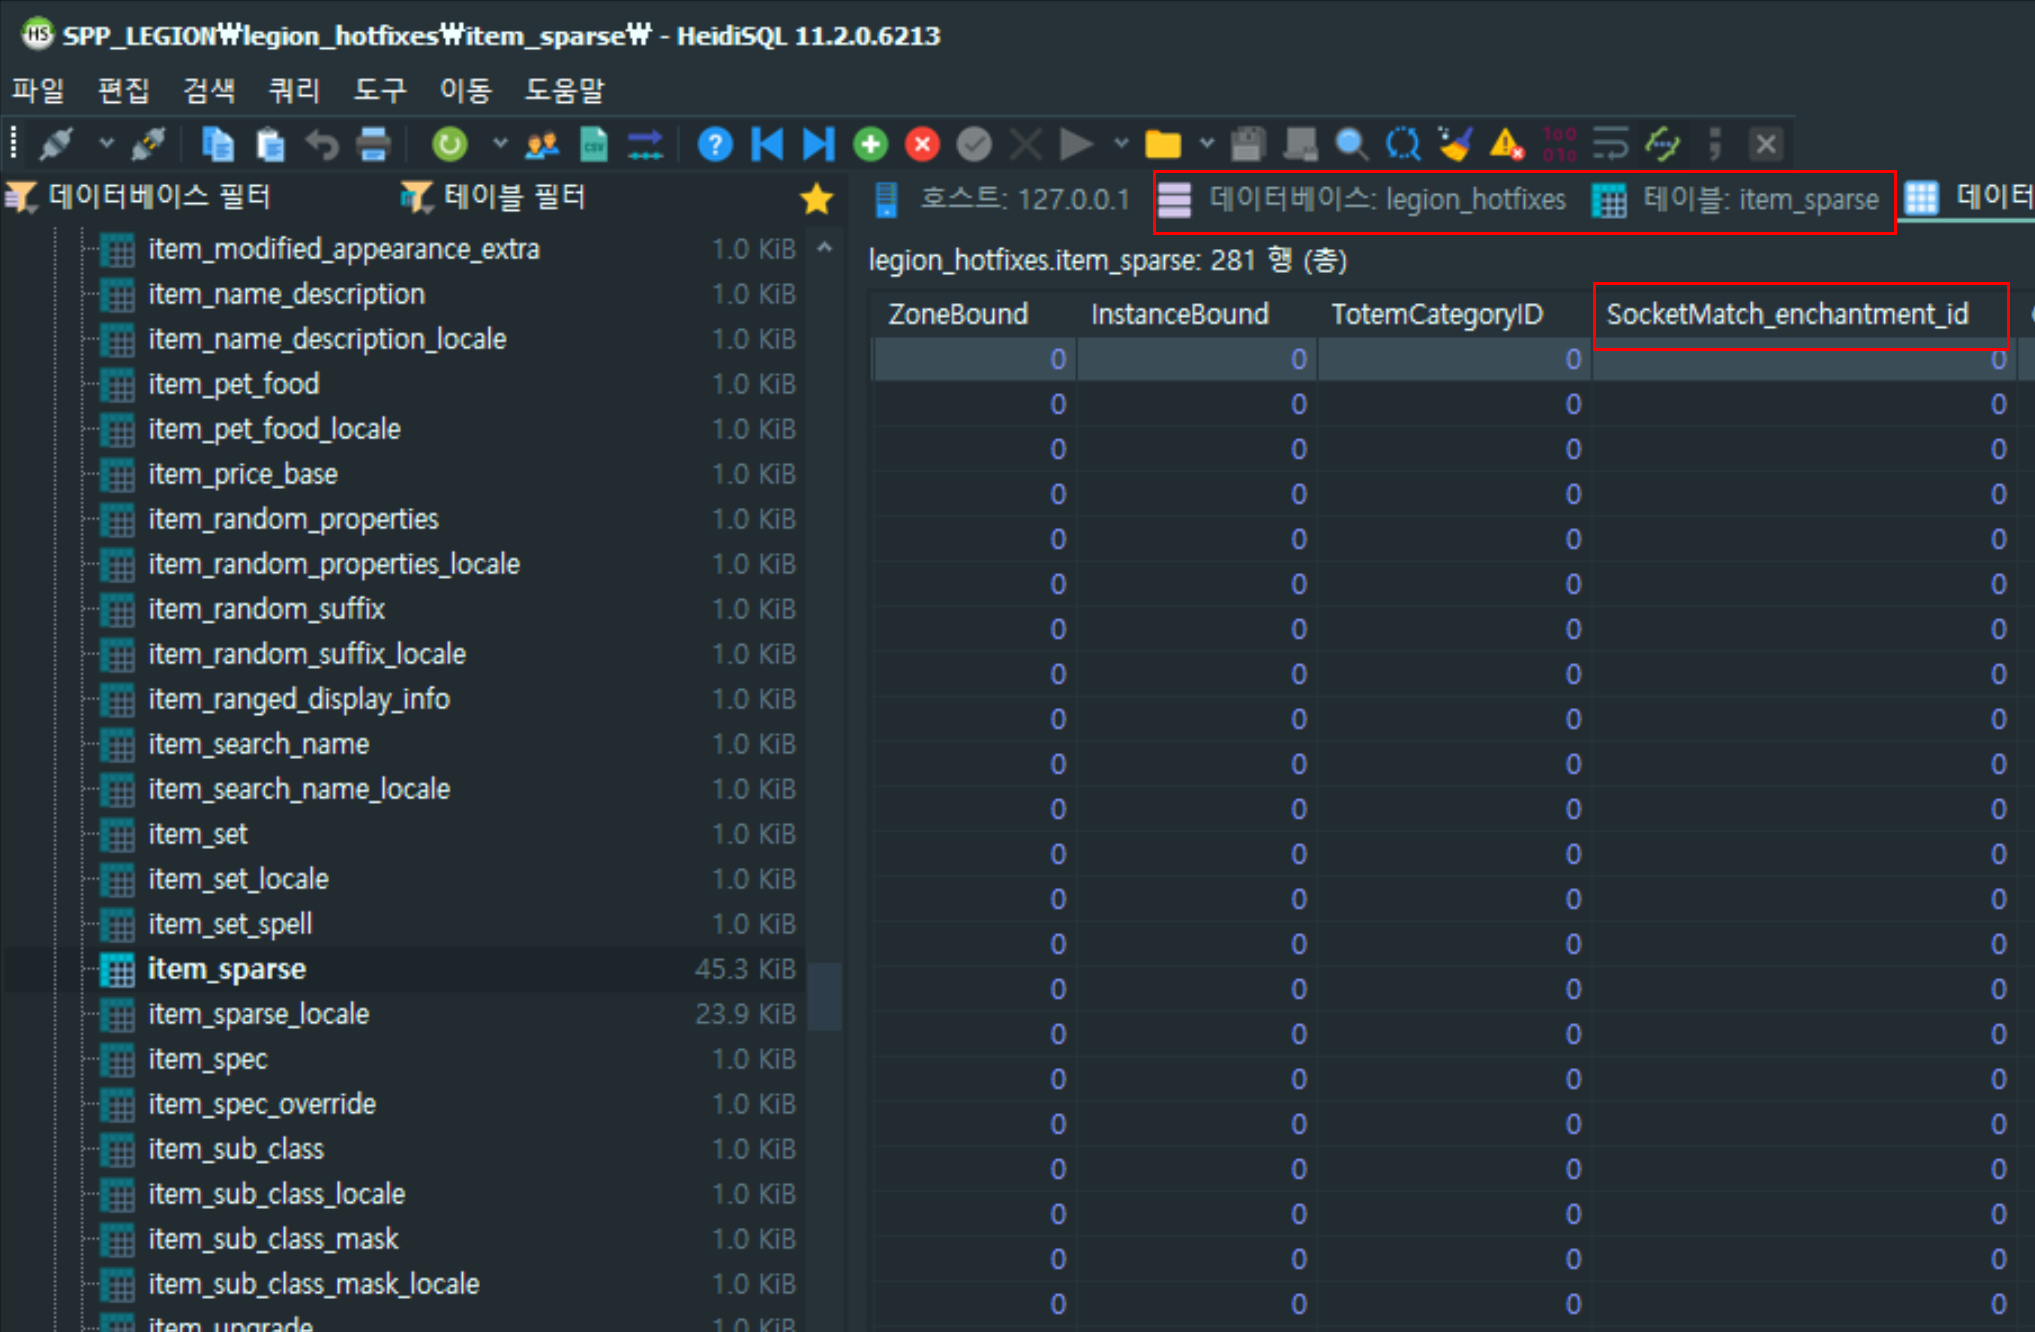The height and width of the screenshot is (1332, 2035).
Task: Click the export to CSV icon
Action: click(x=594, y=144)
